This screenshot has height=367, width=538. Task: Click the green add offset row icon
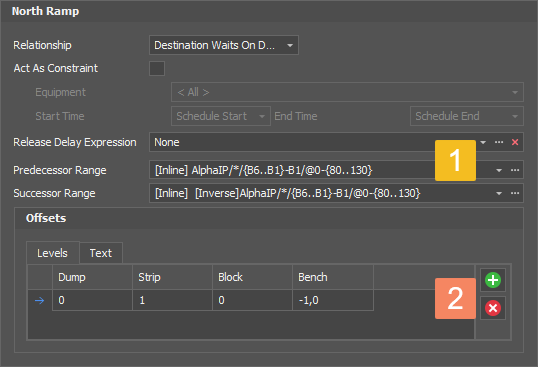(x=493, y=280)
